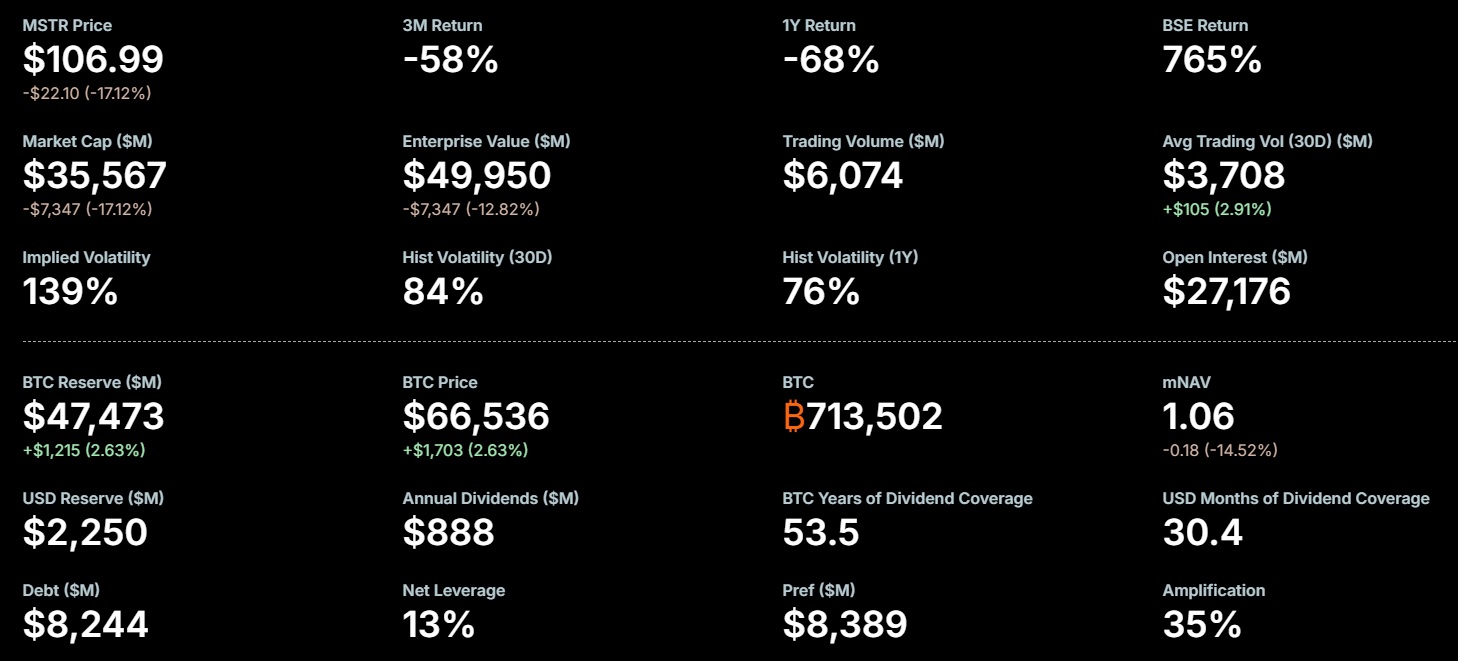Click the Market Cap ($M) label
Image resolution: width=1458 pixels, height=661 pixels.
87,141
